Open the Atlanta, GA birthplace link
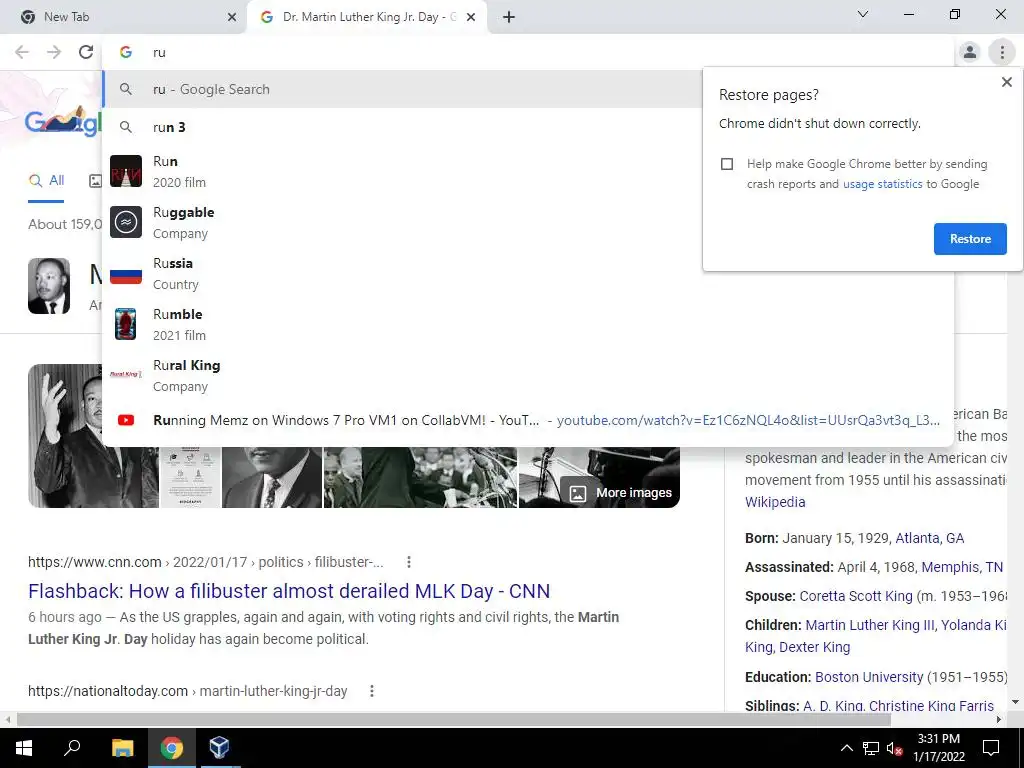Screen dimensions: 1024x768 pyautogui.click(x=929, y=539)
